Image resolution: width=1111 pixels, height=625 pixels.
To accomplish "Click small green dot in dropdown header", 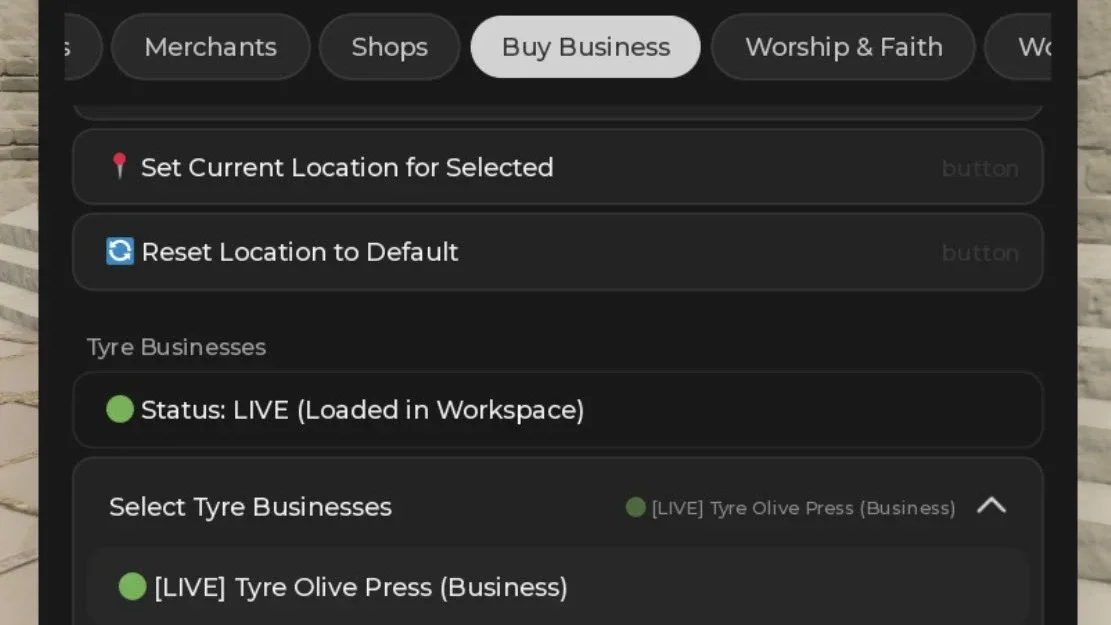I will [x=636, y=507].
